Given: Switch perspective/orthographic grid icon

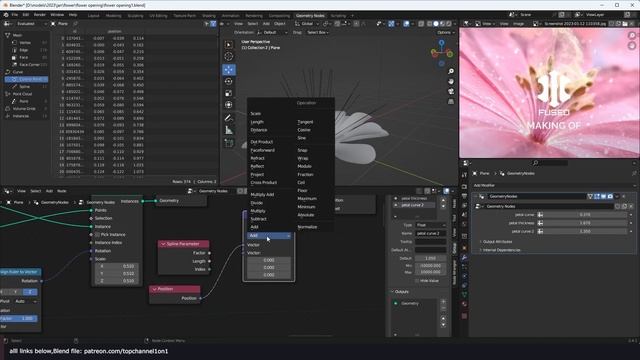Looking at the screenshot, I should [451, 101].
